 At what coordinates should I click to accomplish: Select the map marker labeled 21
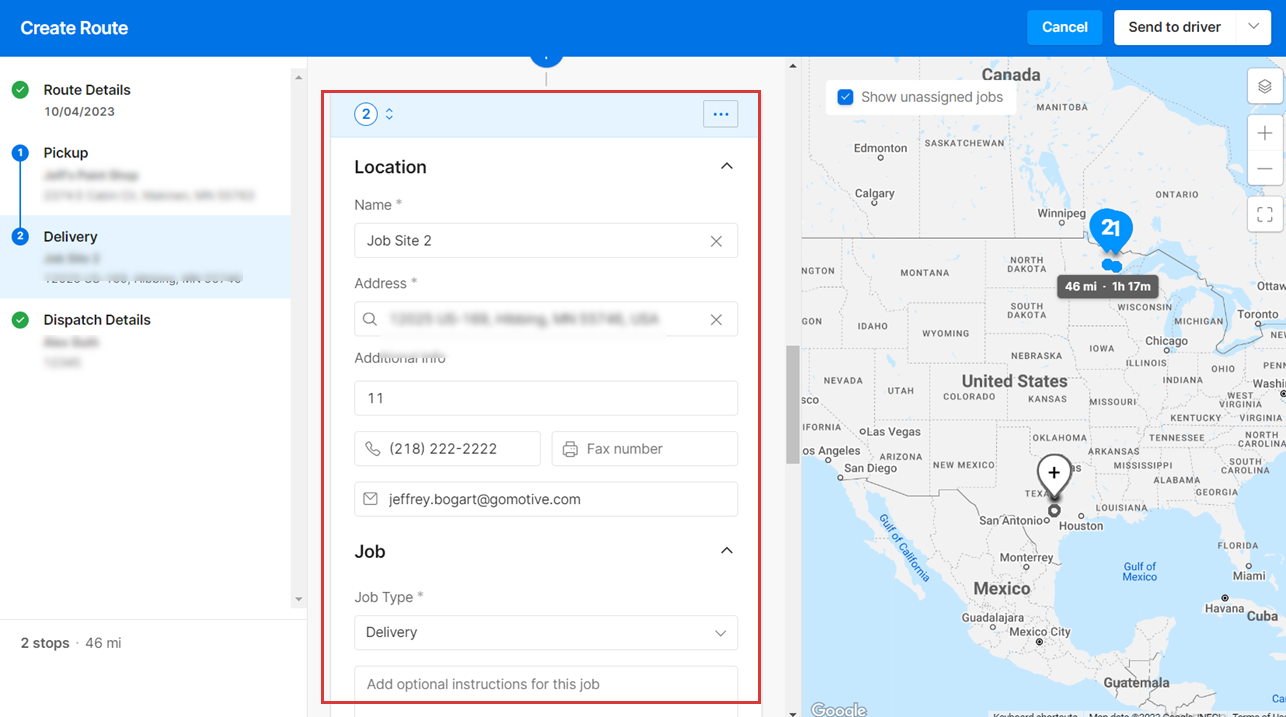[x=1111, y=229]
